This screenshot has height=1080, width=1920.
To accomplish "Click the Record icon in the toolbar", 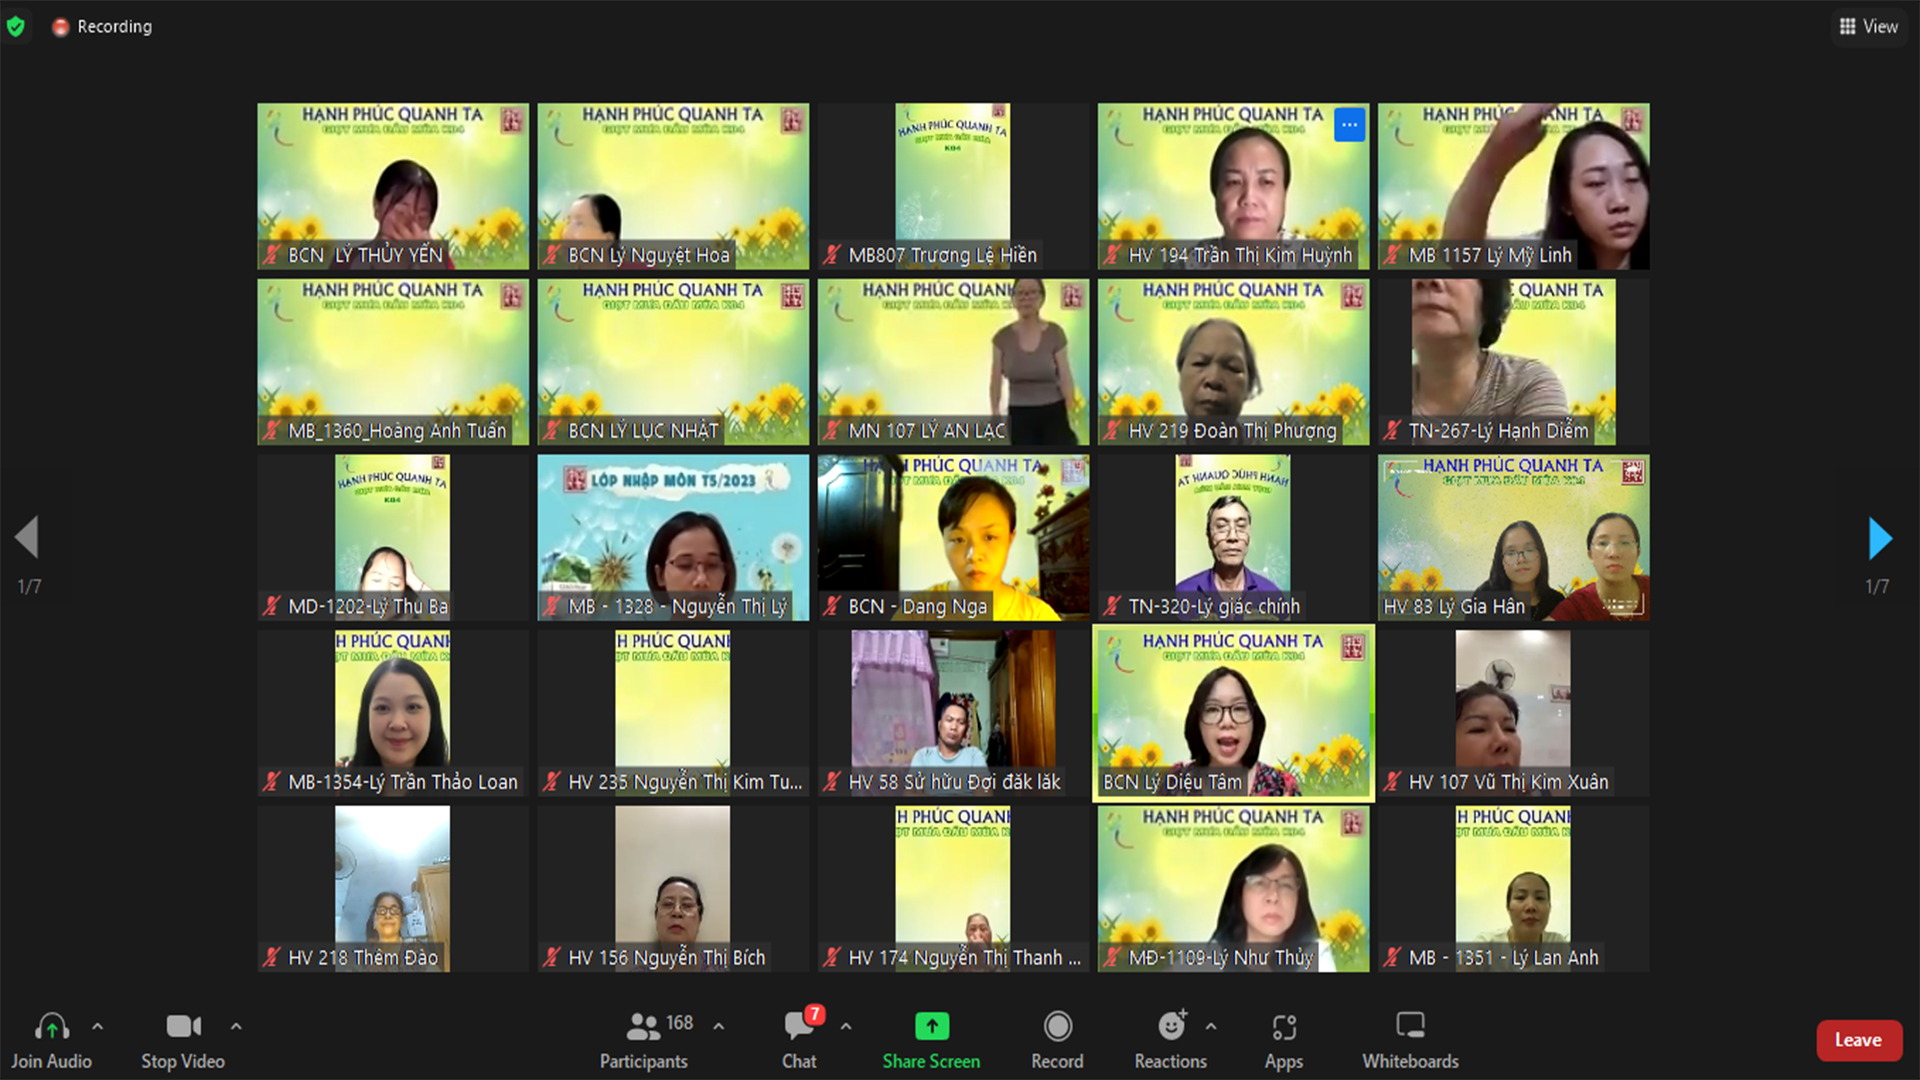I will pyautogui.click(x=1057, y=1027).
